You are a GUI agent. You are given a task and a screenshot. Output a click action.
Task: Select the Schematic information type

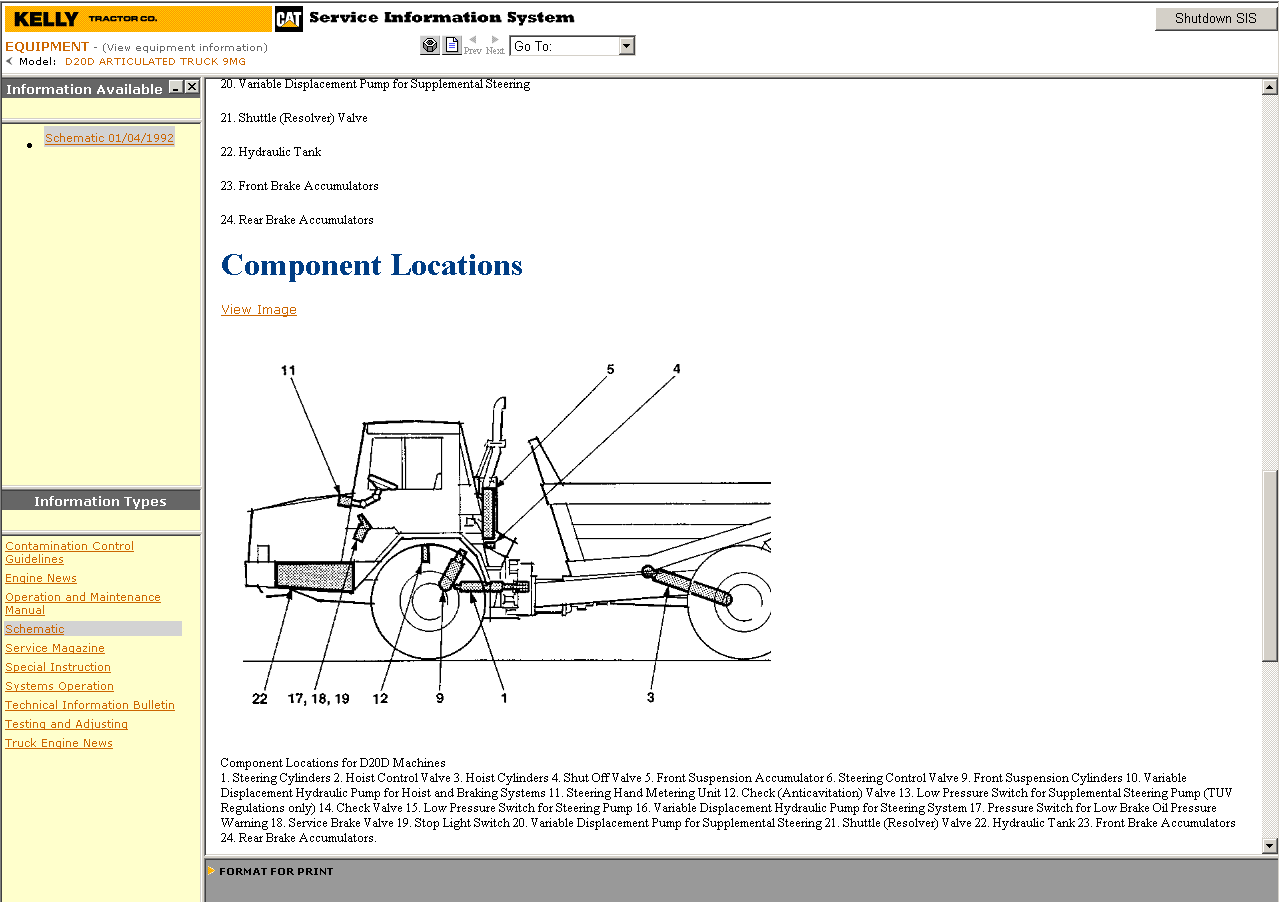[x=35, y=629]
